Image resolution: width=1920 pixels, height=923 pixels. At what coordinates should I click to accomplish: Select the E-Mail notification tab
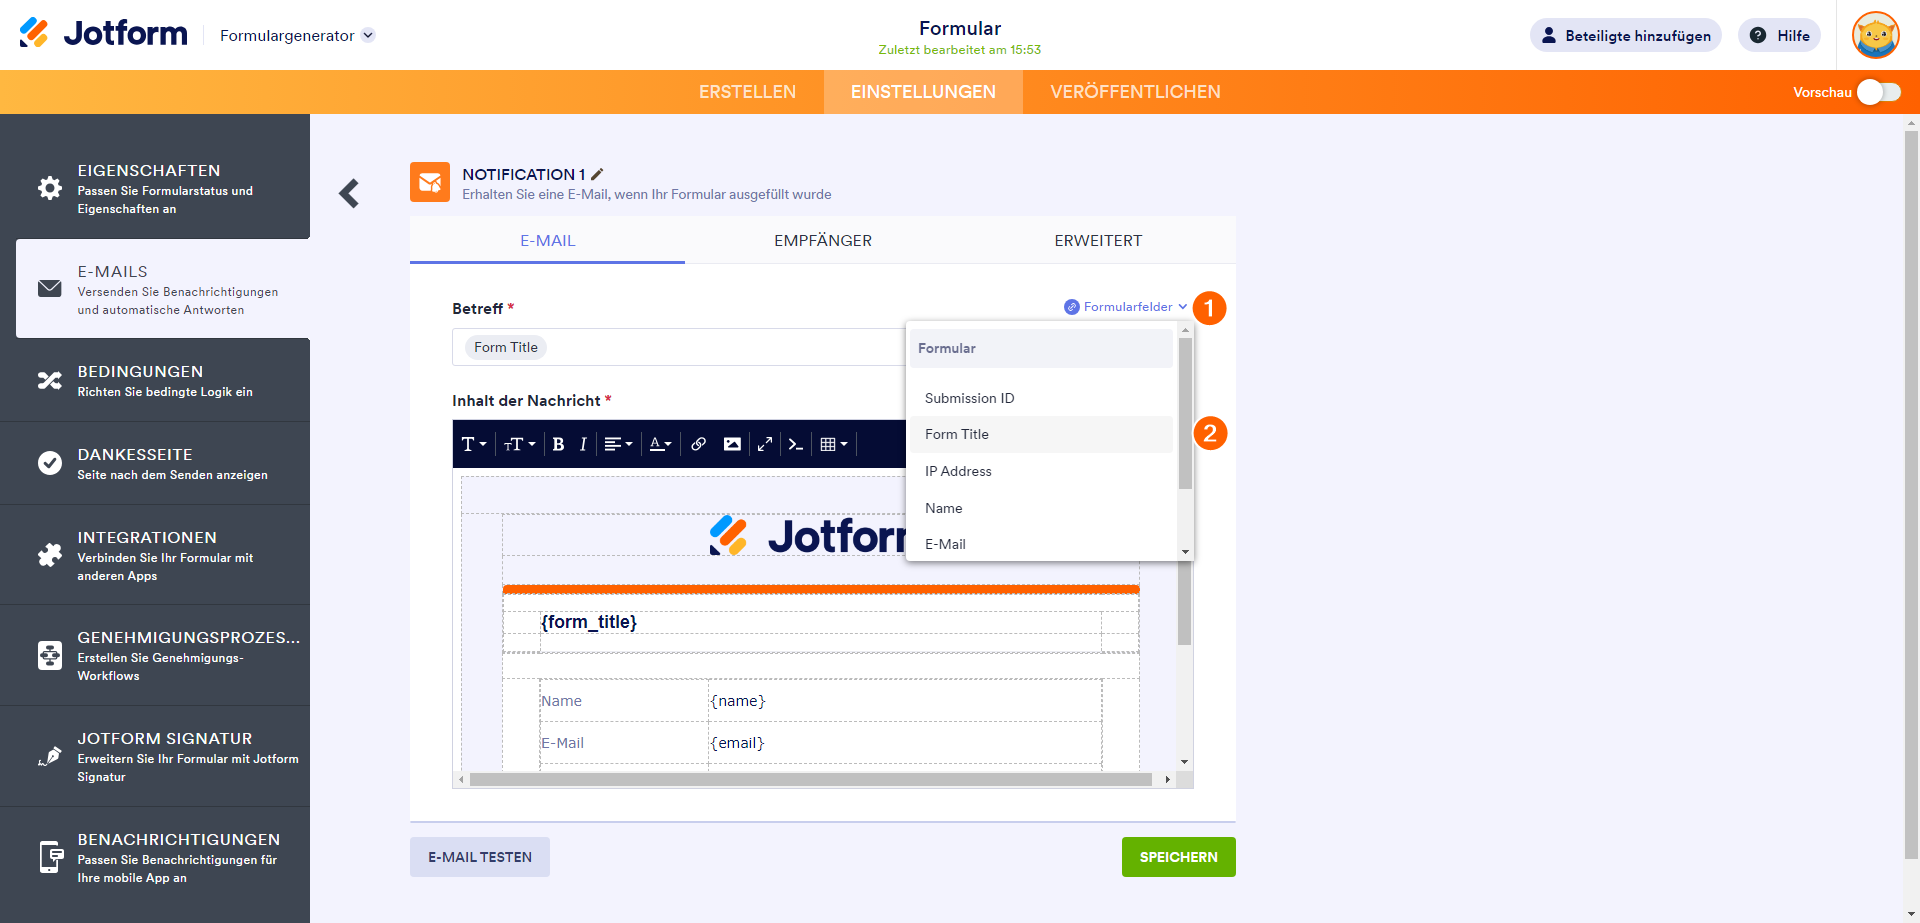(548, 241)
